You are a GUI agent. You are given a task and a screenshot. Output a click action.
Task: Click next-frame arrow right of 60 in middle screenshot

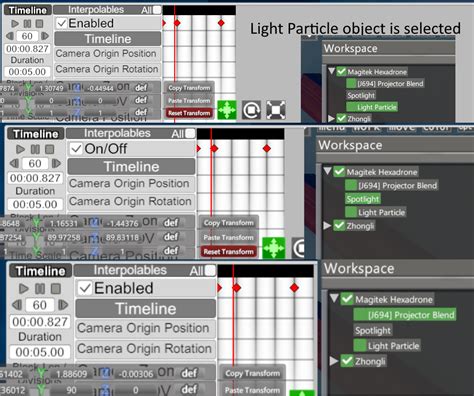[56, 163]
